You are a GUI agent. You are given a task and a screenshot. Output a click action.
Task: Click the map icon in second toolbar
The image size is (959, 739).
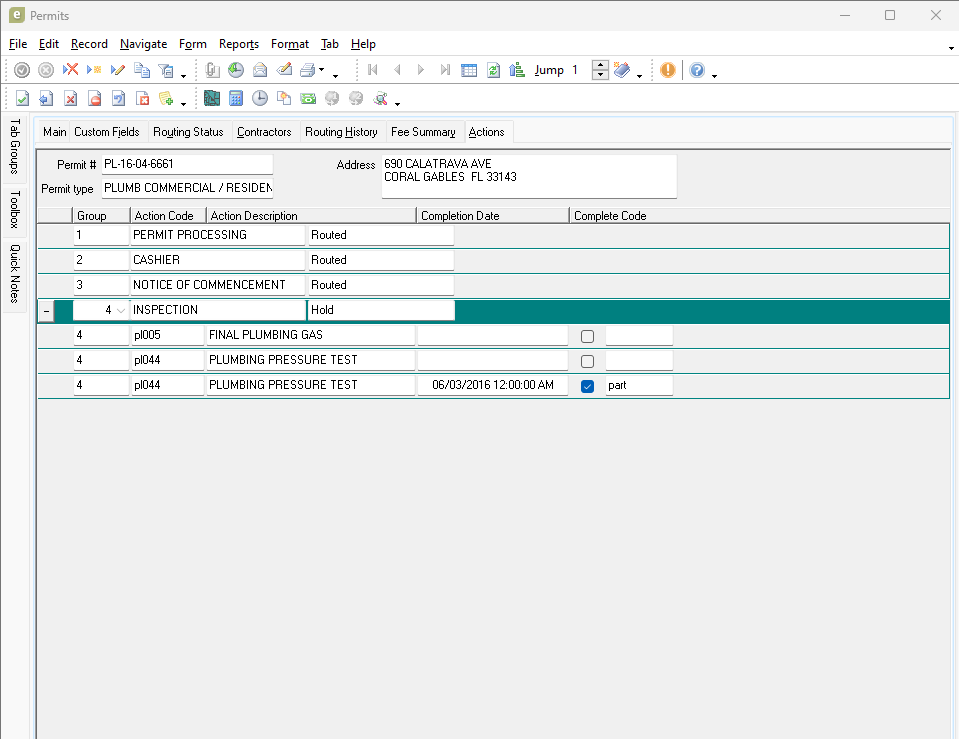point(212,98)
